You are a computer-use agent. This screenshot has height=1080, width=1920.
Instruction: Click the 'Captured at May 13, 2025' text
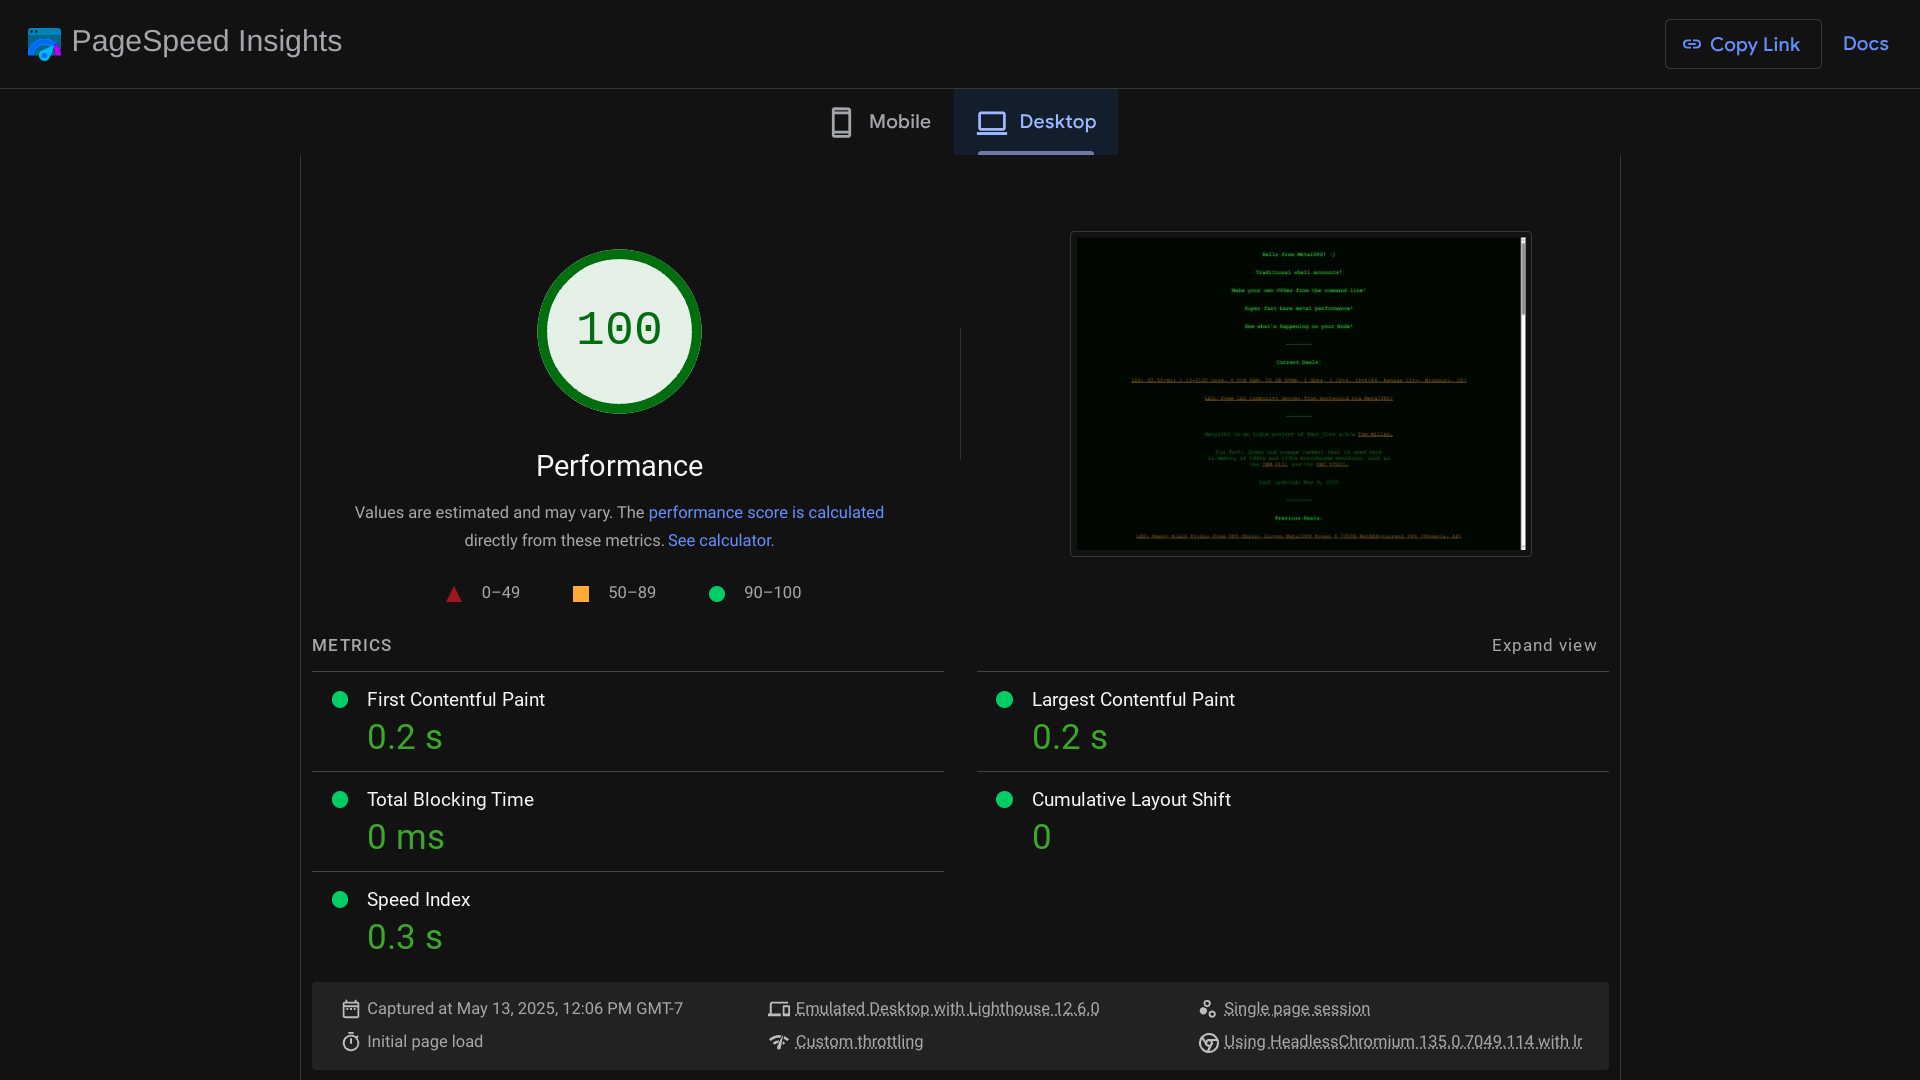coord(525,1009)
